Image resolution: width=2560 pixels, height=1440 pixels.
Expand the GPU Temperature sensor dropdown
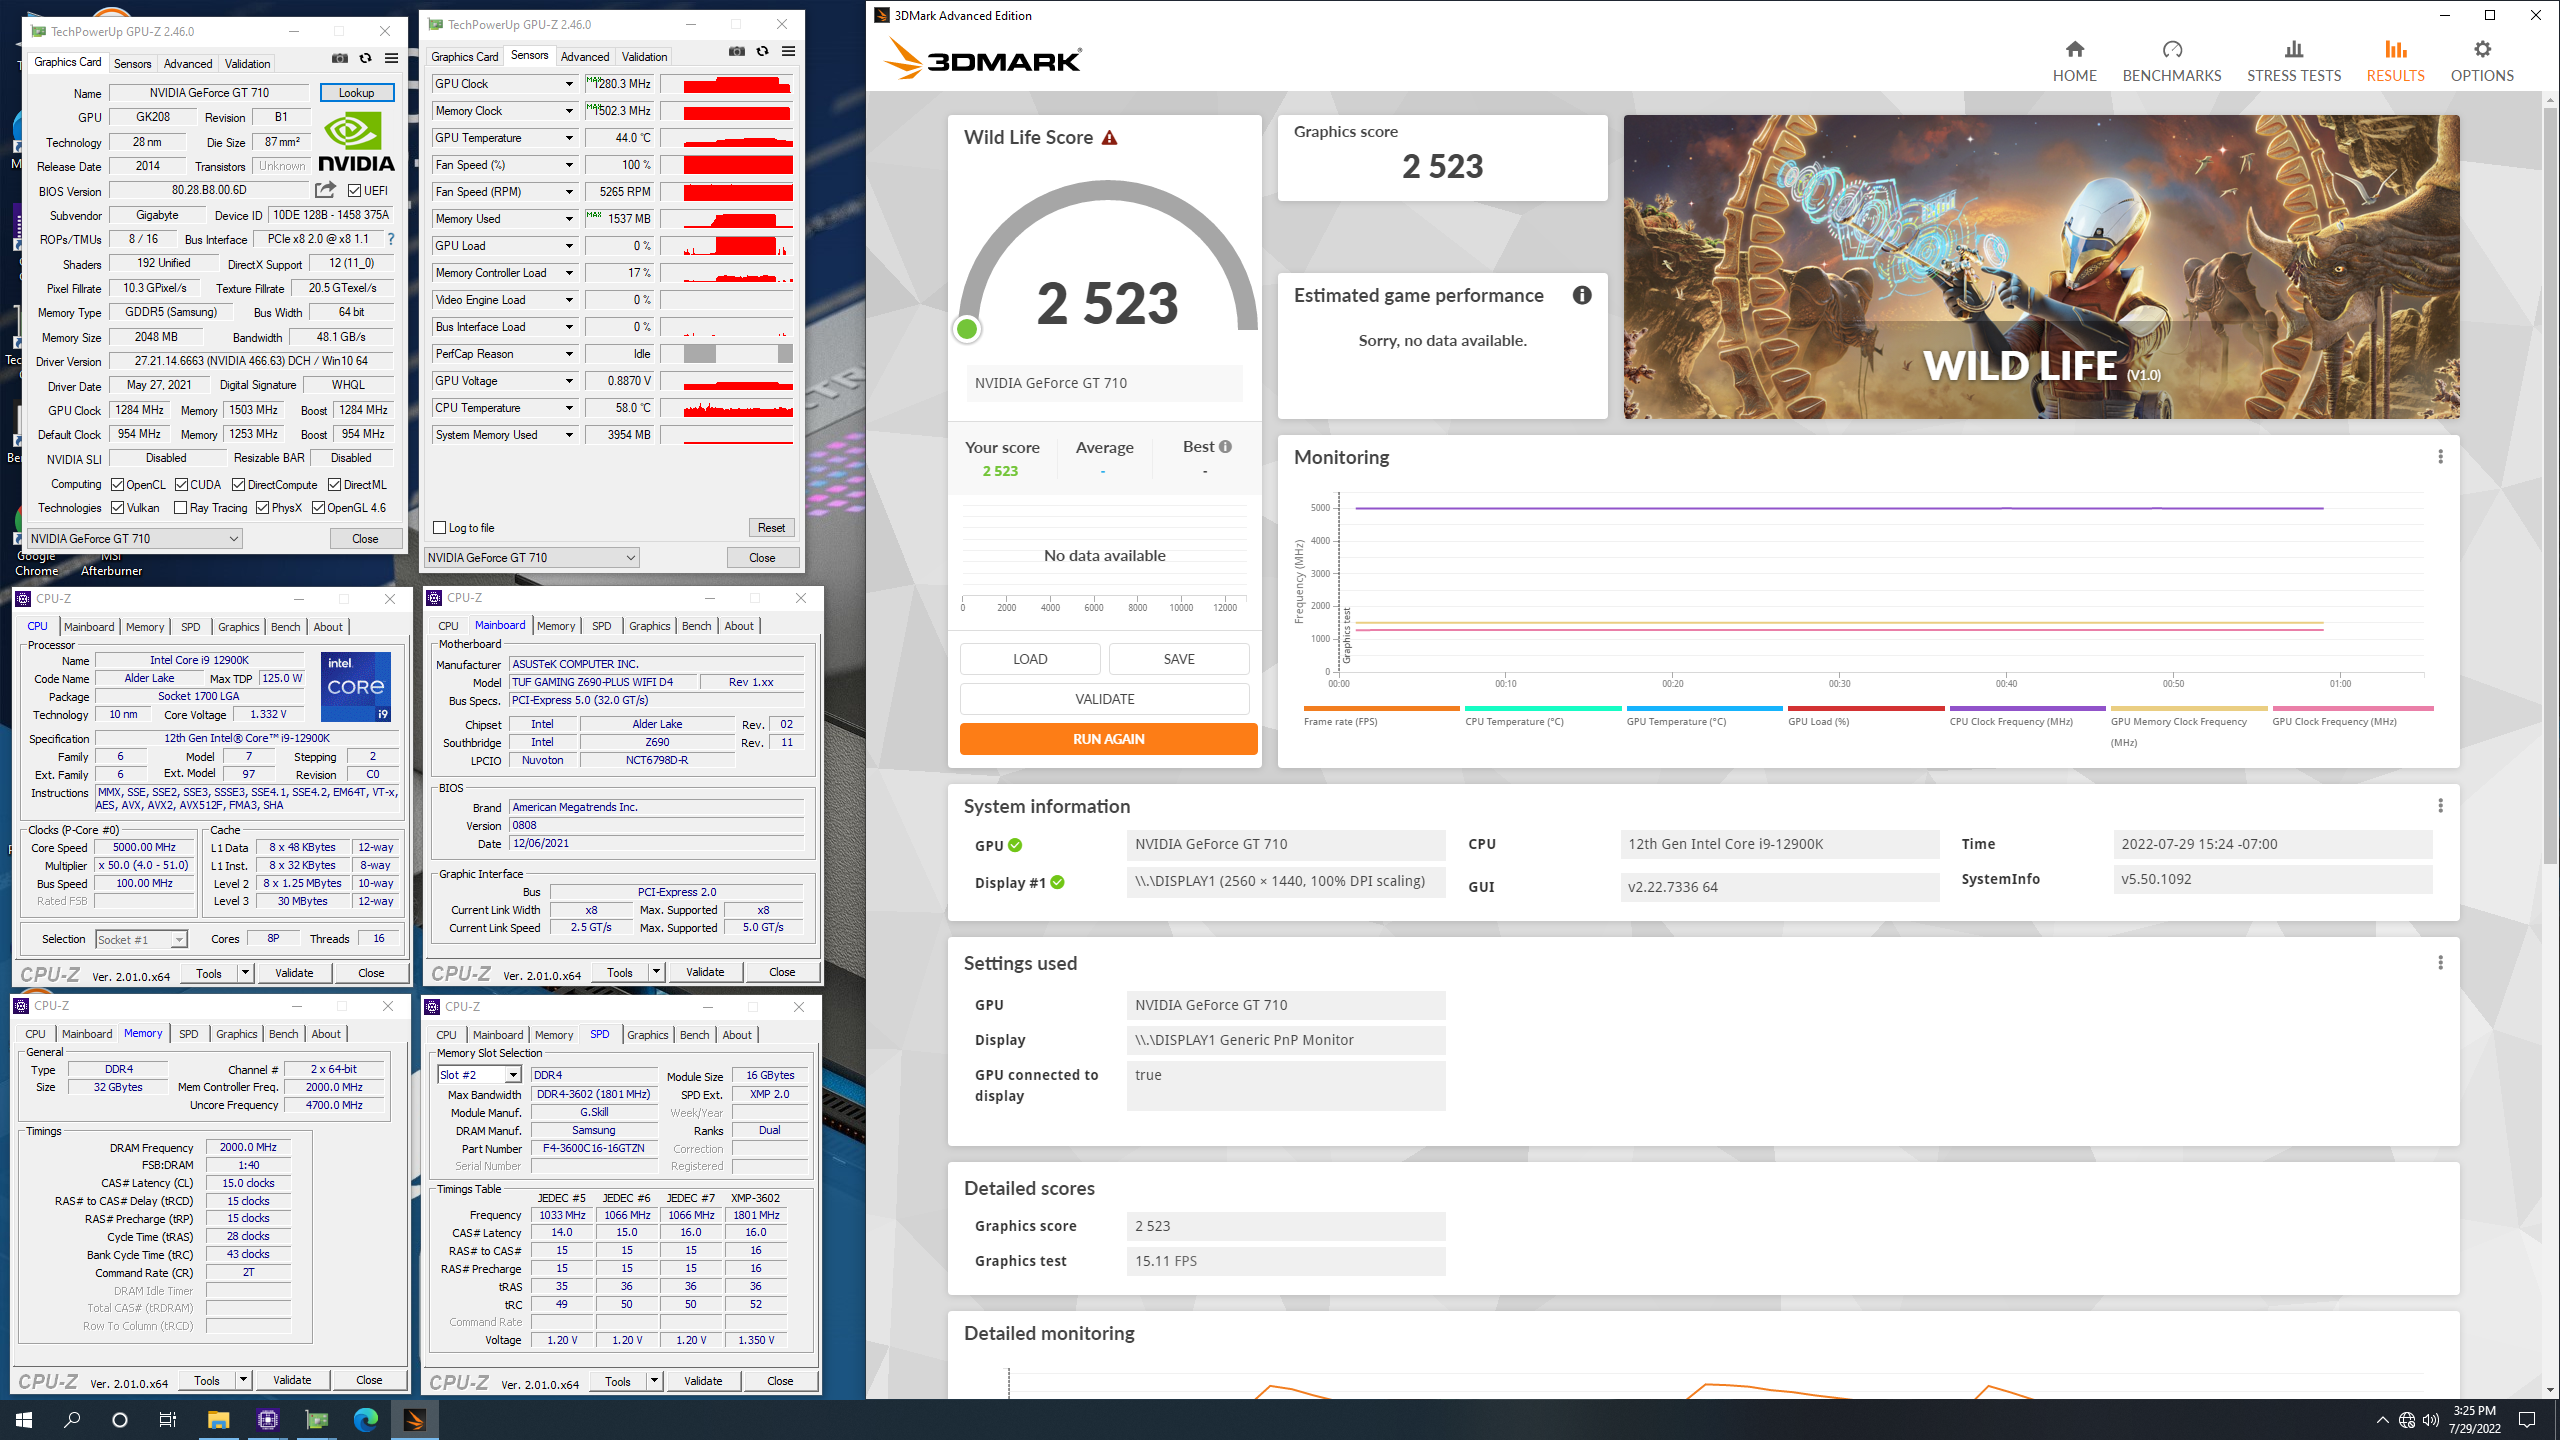569,138
